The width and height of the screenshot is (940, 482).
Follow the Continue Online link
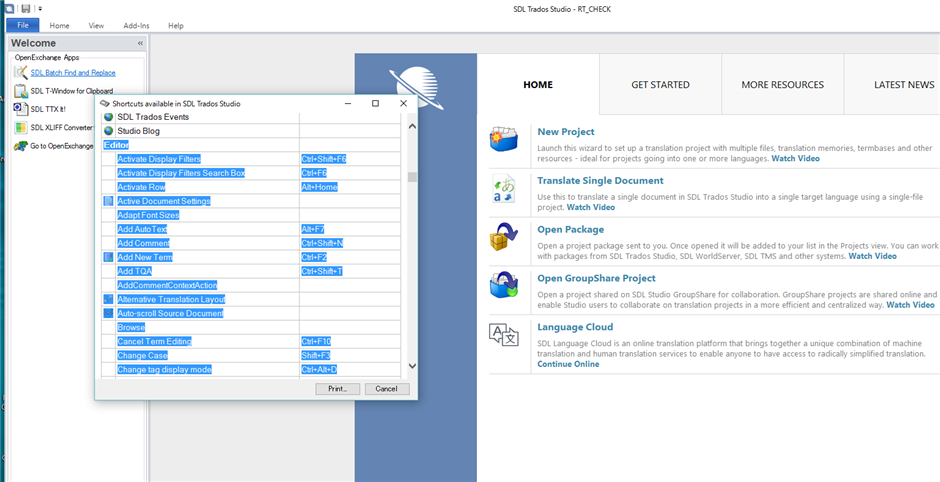point(568,364)
